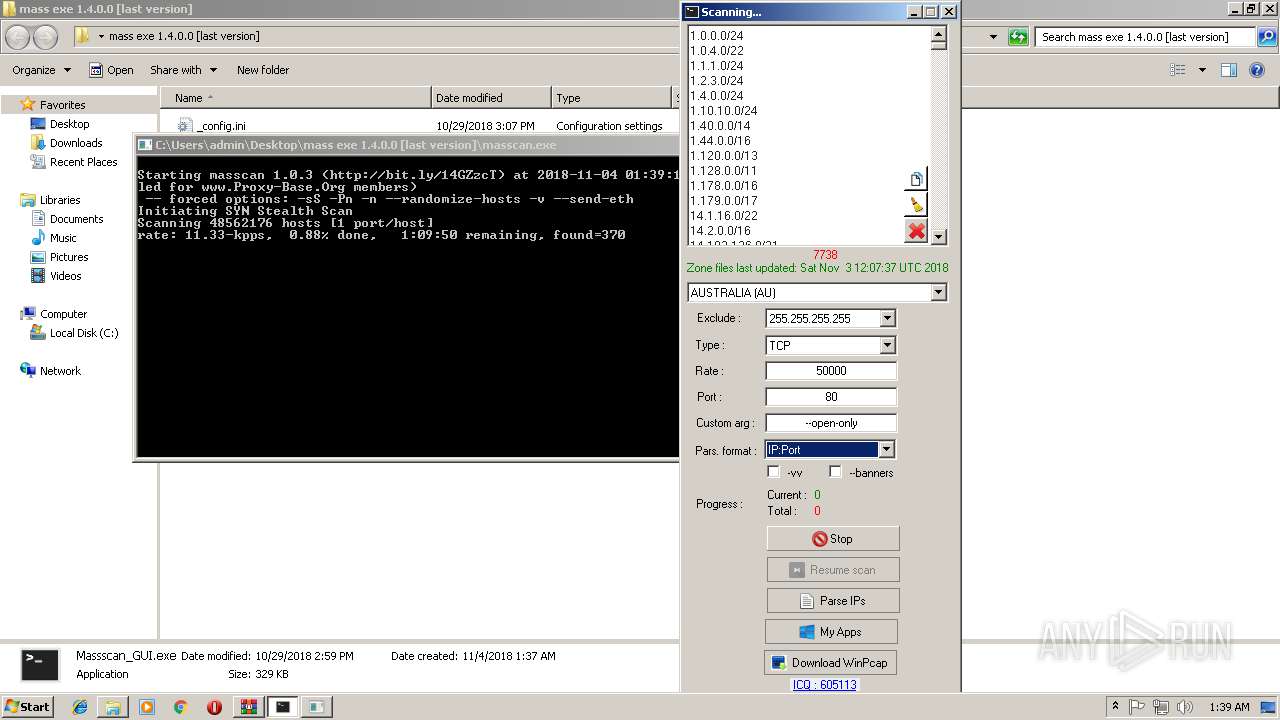Screen dimensions: 1280x720
Task: Select 1.1.1.0/24 in the IP range list
Action: pos(717,66)
